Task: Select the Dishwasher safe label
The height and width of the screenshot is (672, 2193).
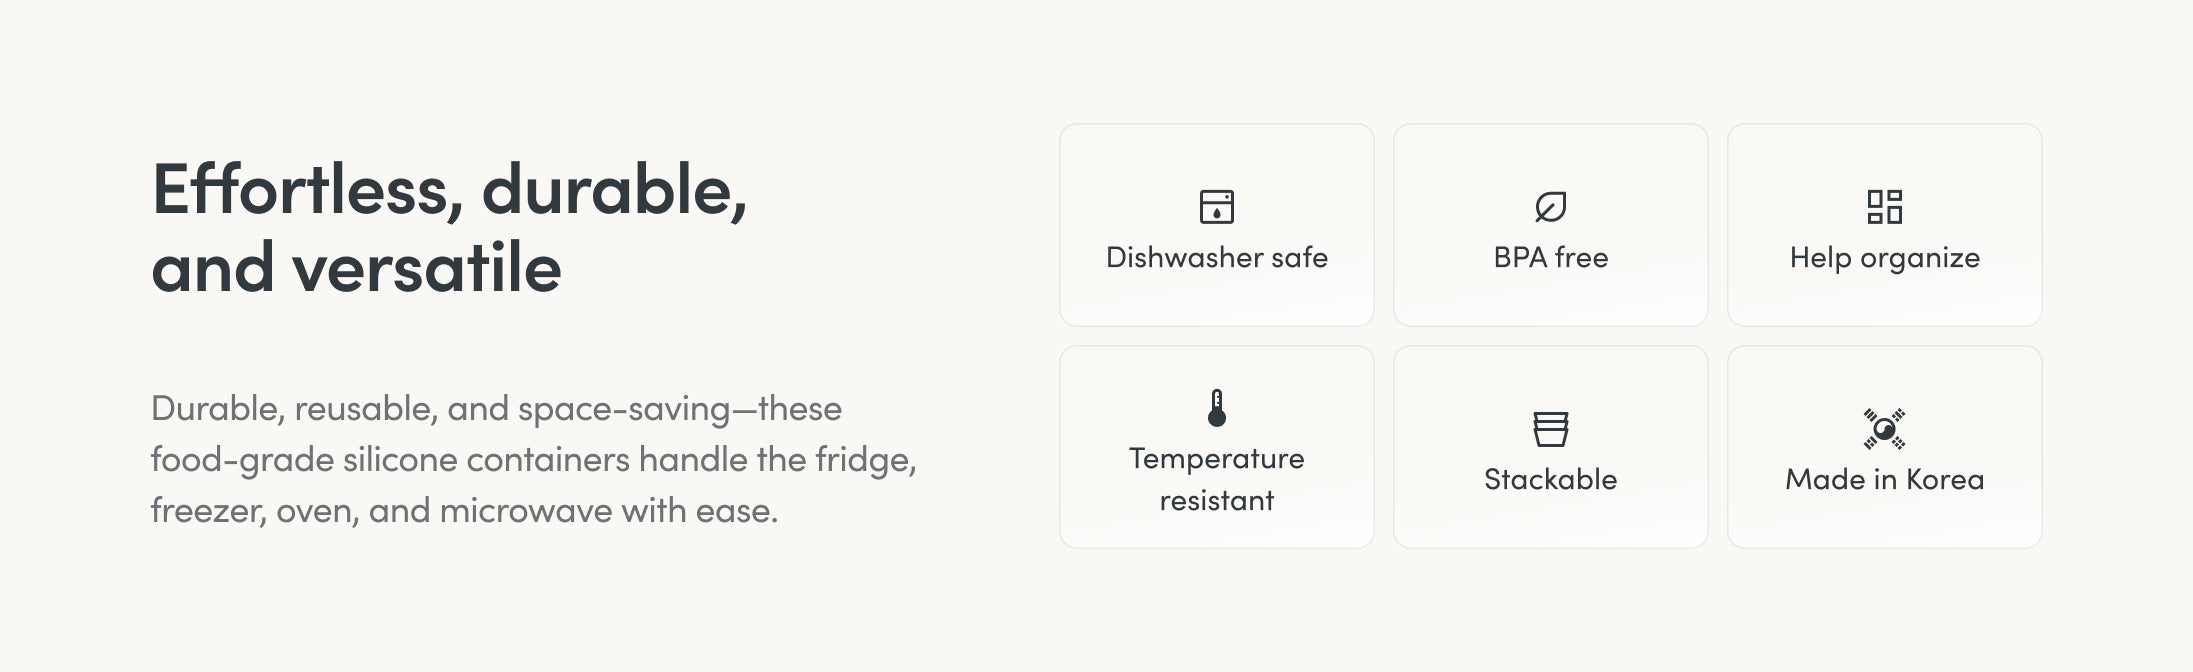Action: coord(1216,258)
